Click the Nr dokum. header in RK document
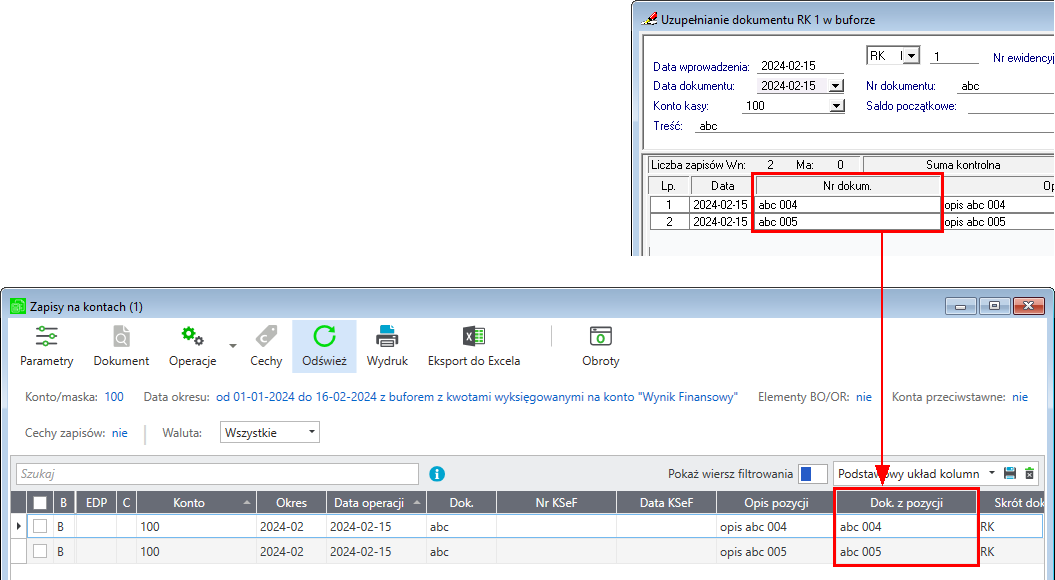The width and height of the screenshot is (1055, 580). tap(847, 186)
